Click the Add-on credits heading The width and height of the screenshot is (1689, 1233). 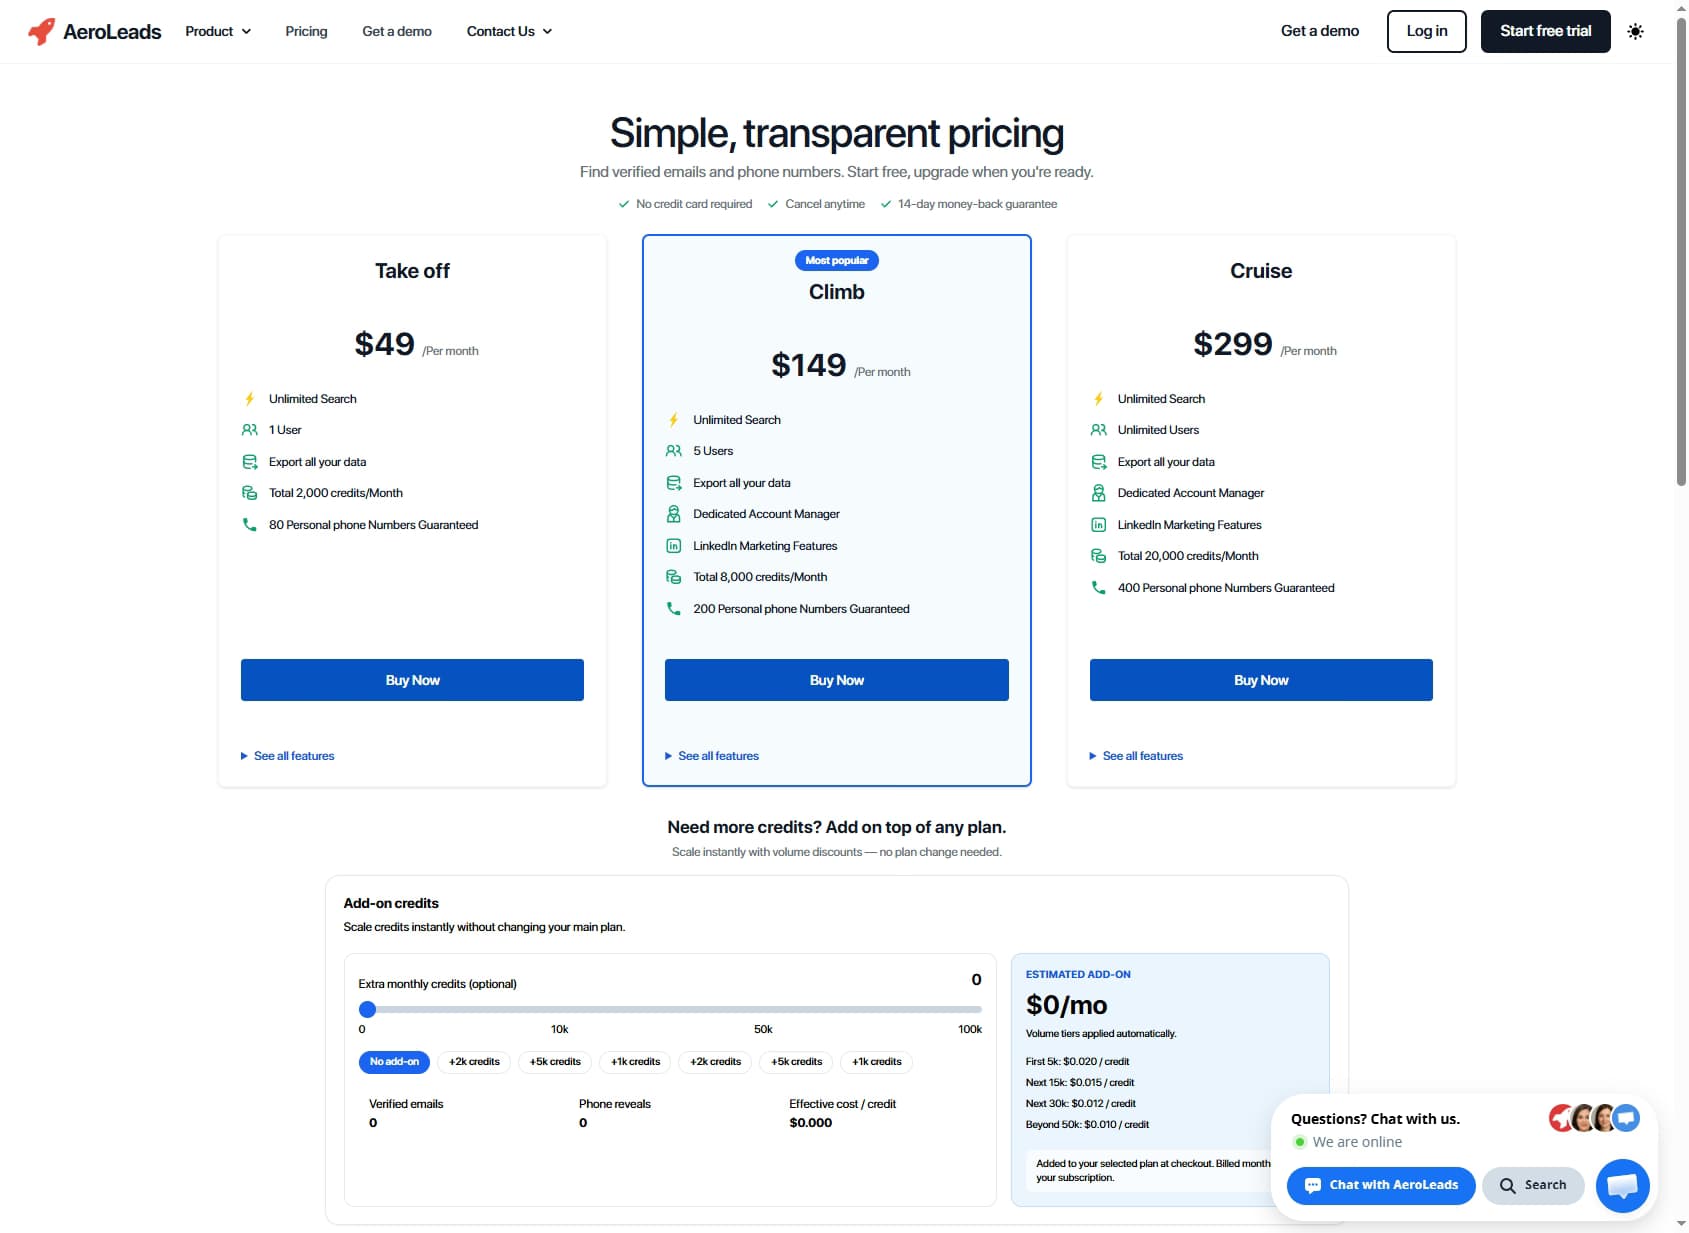click(x=391, y=903)
